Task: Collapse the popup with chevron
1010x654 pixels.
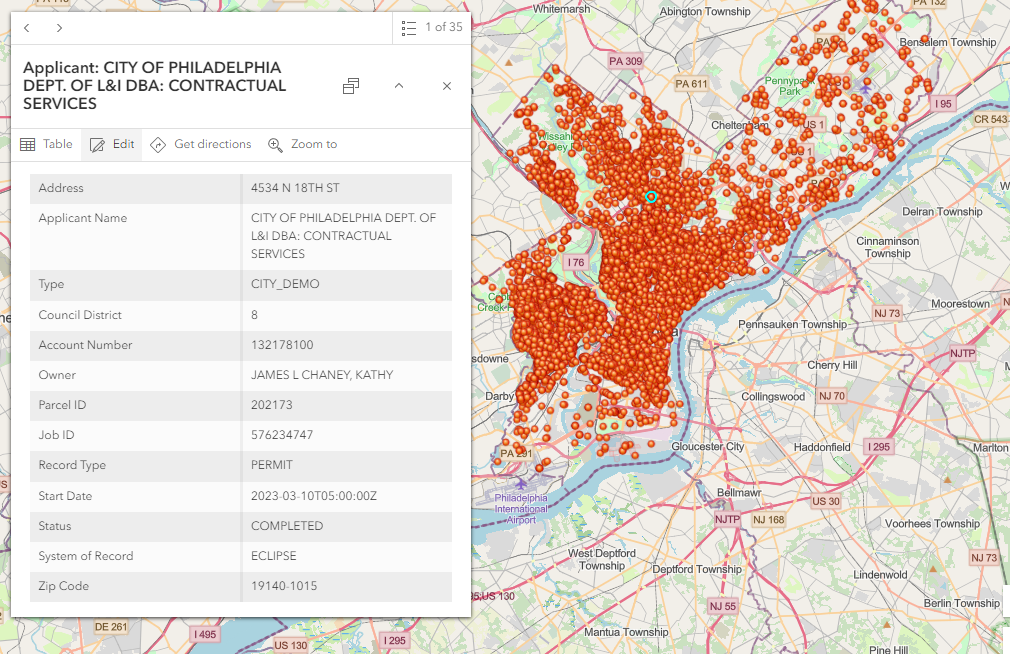Action: [x=399, y=86]
